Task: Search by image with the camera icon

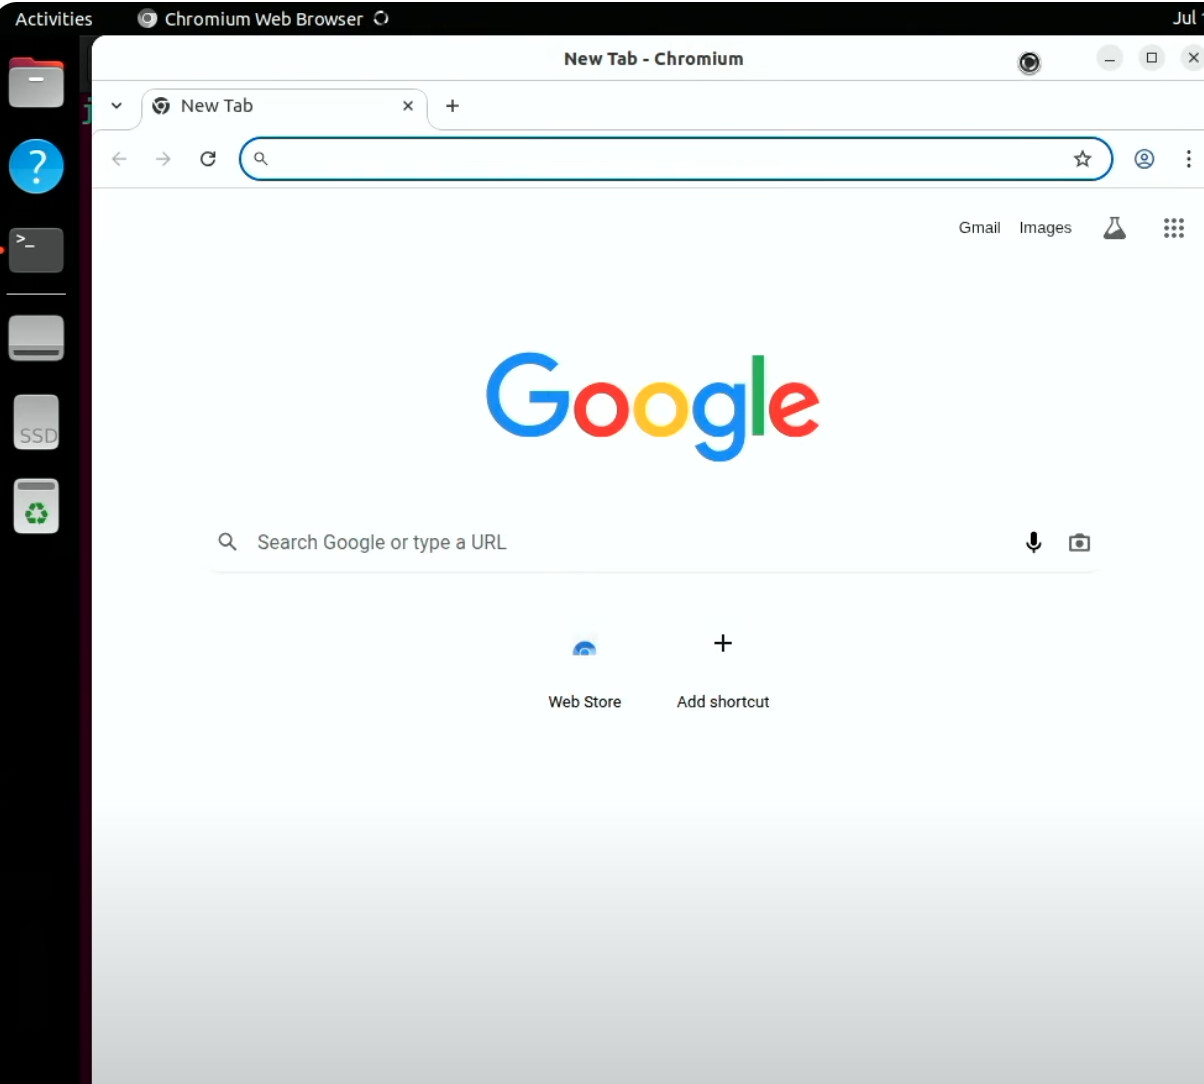Action: (1079, 542)
